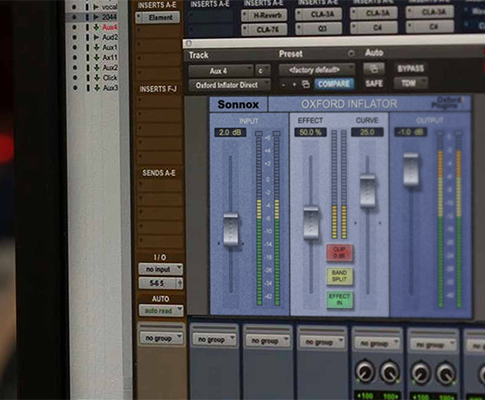Open the Aux 4 track selector dropdown
The height and width of the screenshot is (400, 485).
(x=220, y=71)
